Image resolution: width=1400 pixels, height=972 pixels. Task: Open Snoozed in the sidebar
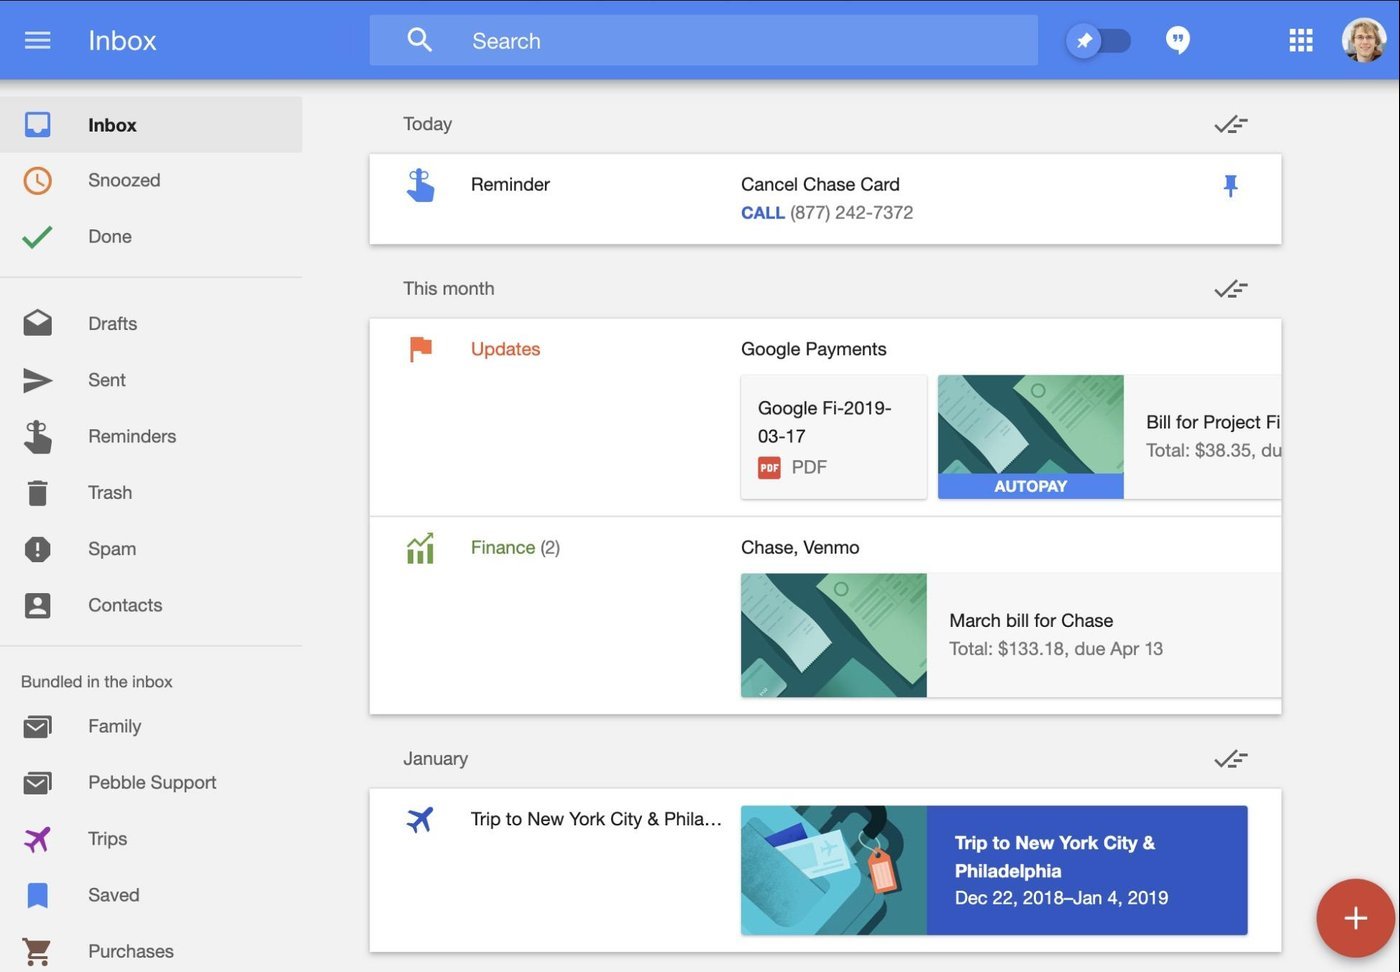point(124,181)
